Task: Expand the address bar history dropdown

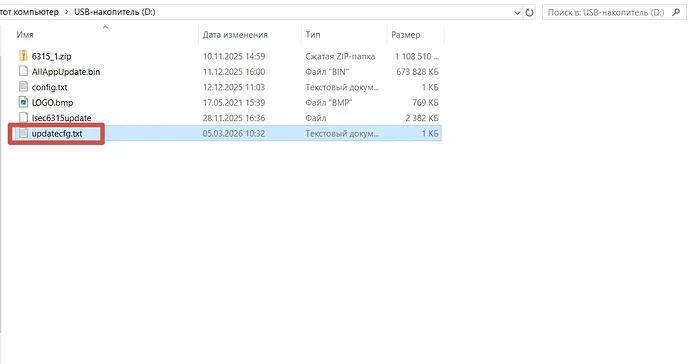Action: tap(518, 13)
